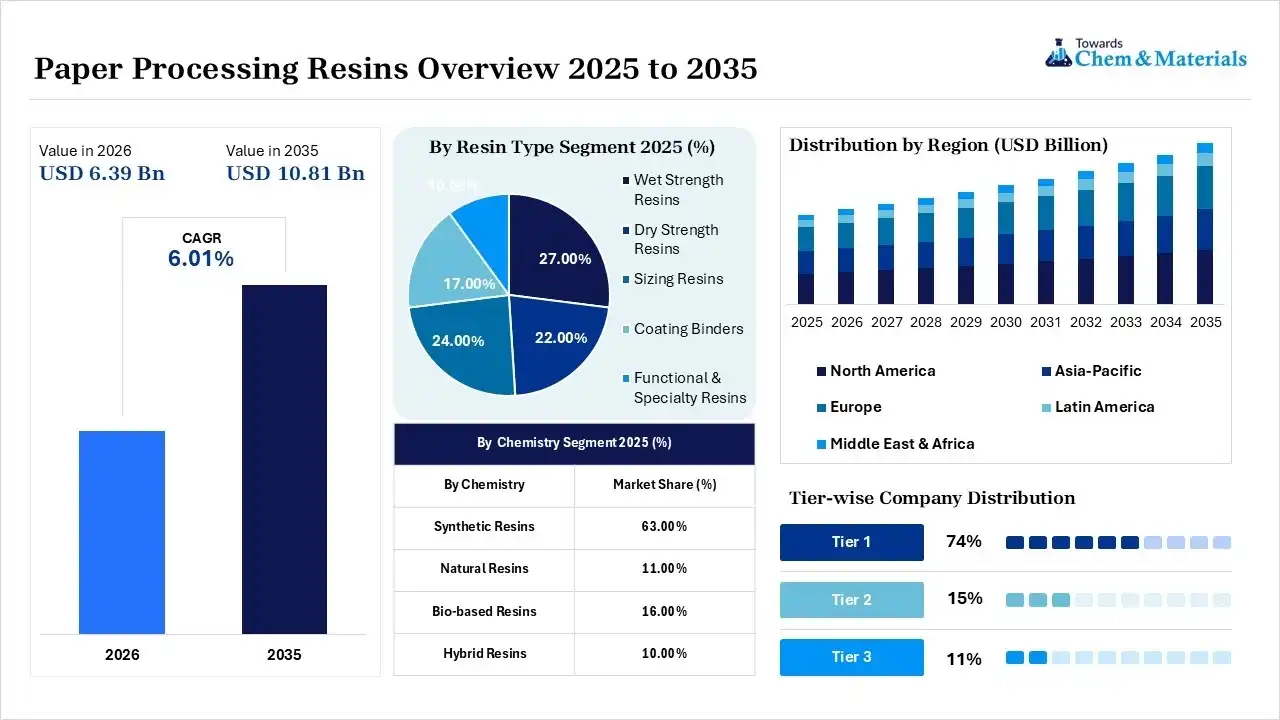Click the Tier 1 '74%' percentage text
The height and width of the screenshot is (720, 1280).
tap(964, 542)
